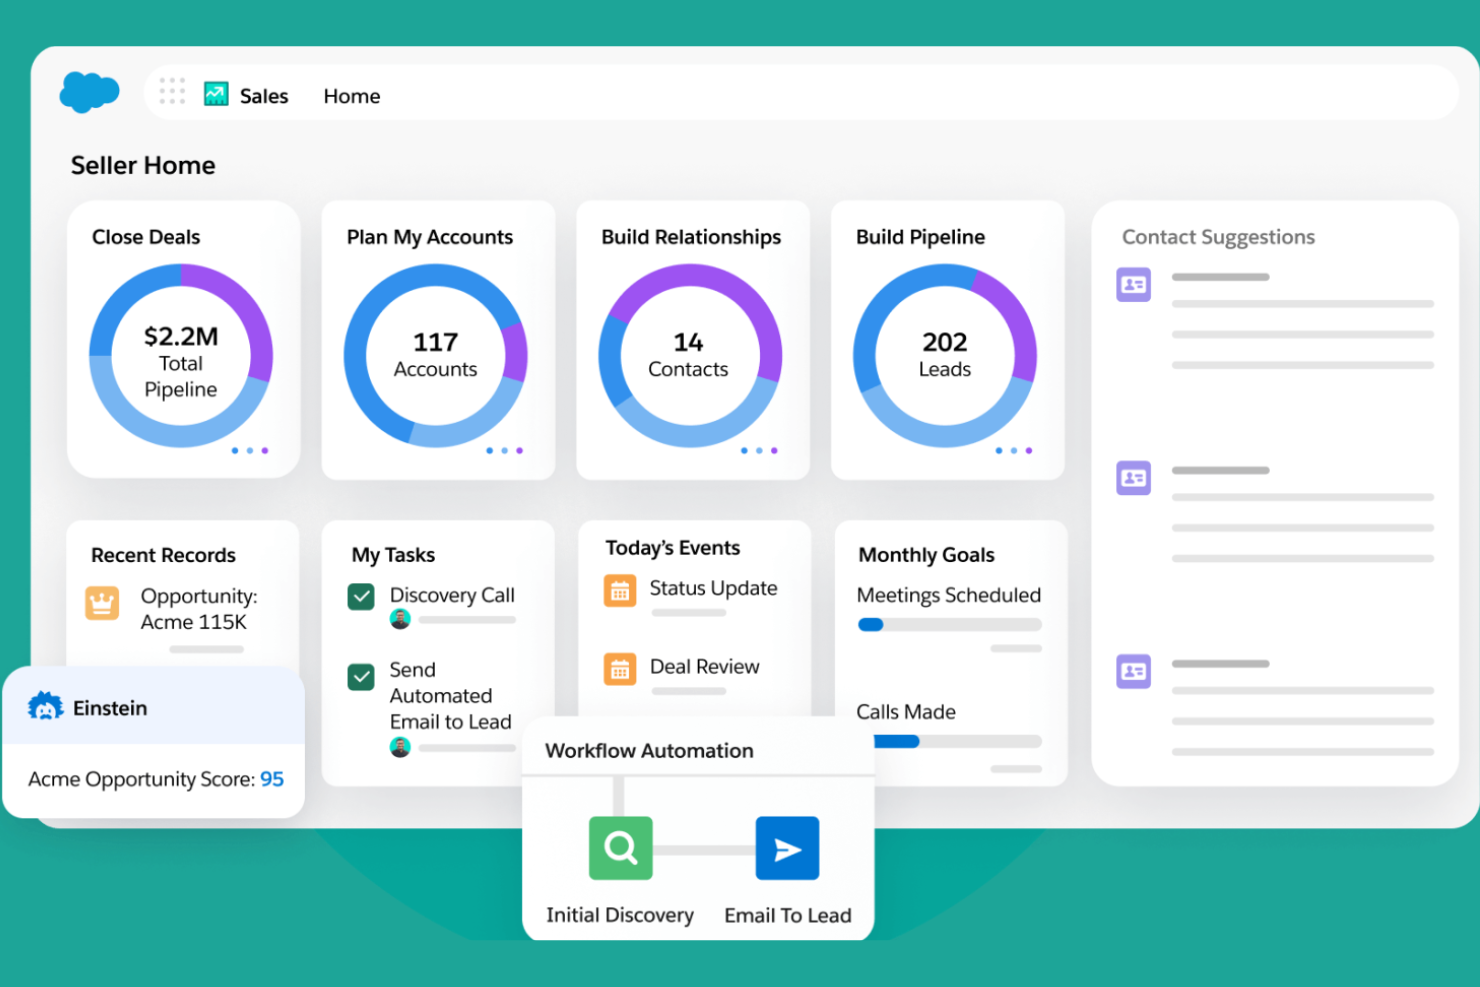Open the Close Deals card title
The image size is (1480, 987).
[146, 237]
